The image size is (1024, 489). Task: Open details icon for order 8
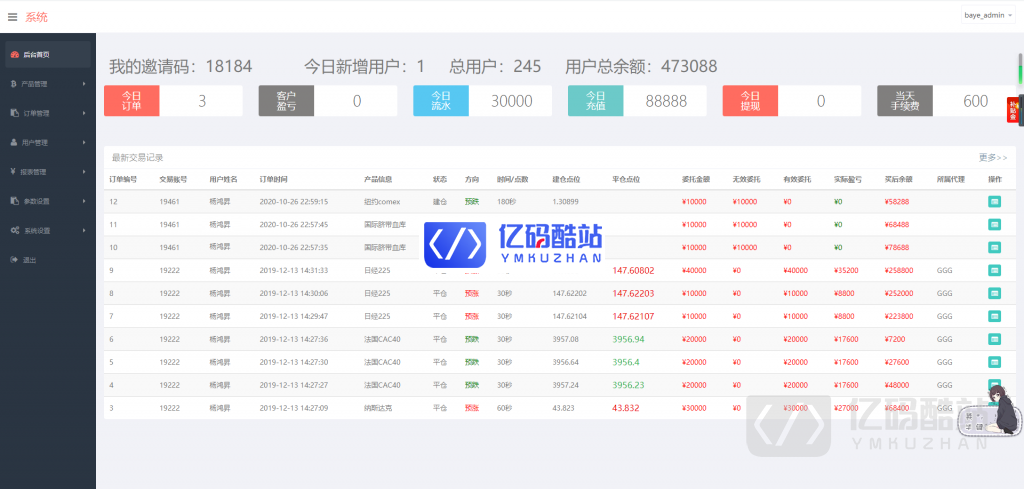[x=994, y=293]
